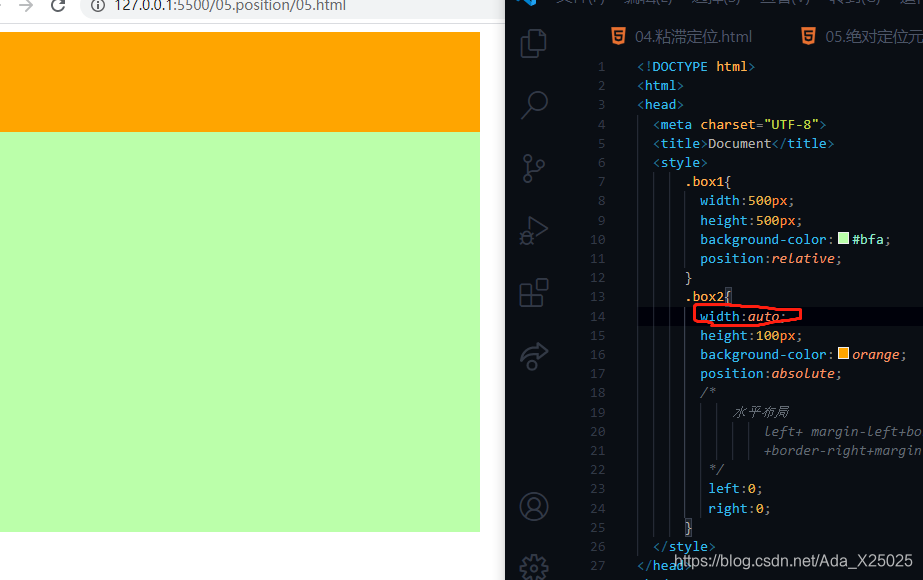Image resolution: width=923 pixels, height=580 pixels.
Task: Open the Accounts menu
Action: point(534,506)
